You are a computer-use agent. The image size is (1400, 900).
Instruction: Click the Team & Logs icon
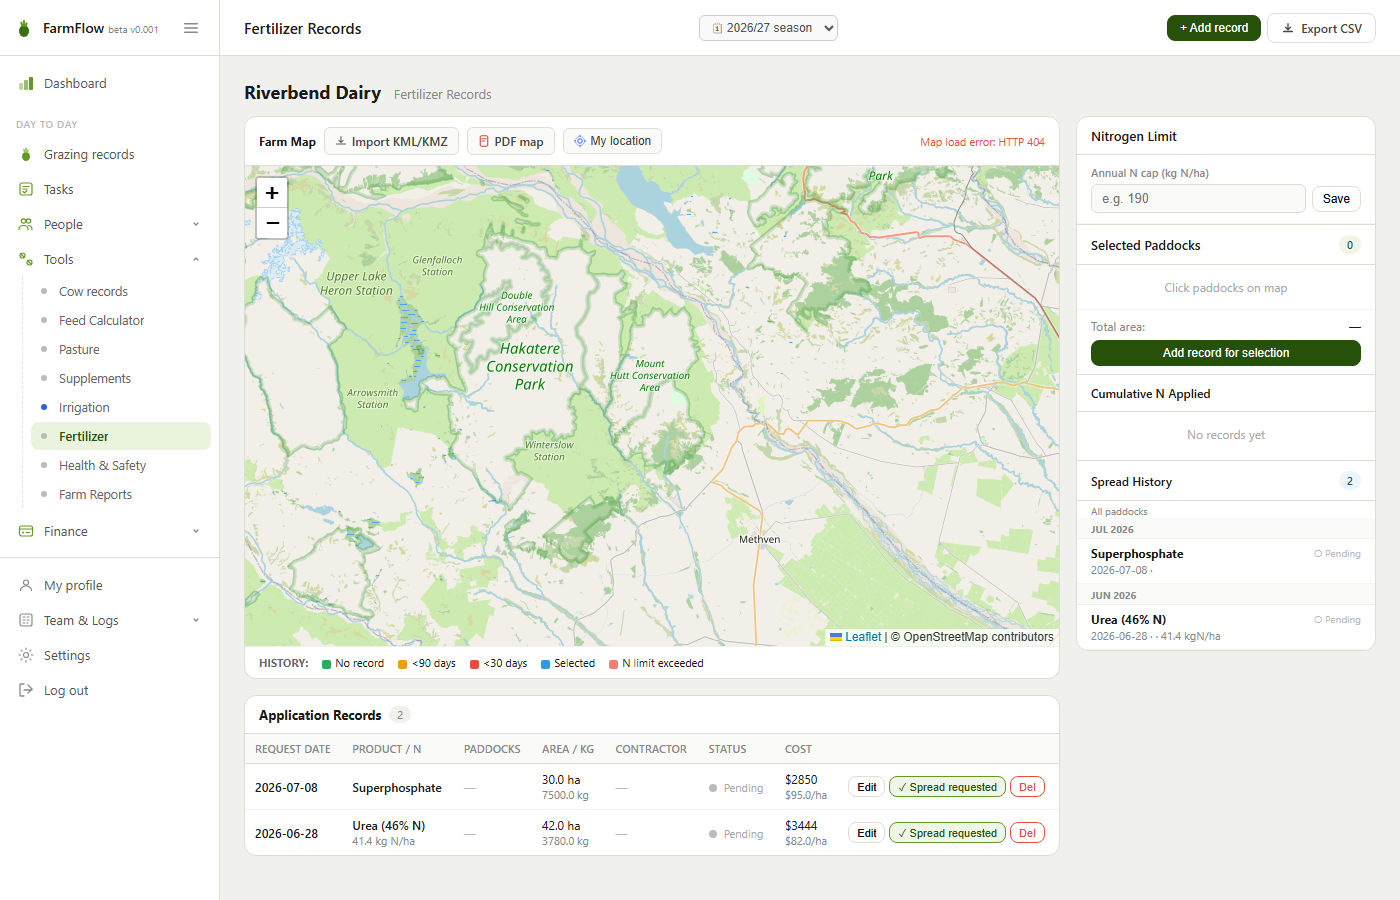click(26, 621)
